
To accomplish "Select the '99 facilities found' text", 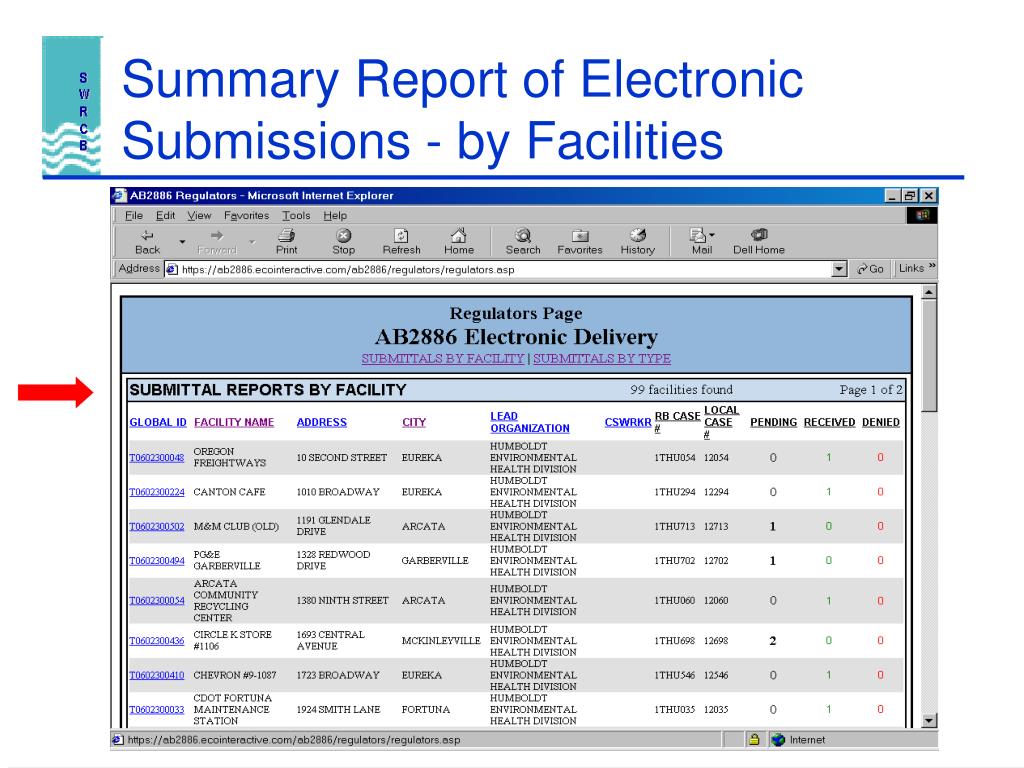I will [x=681, y=390].
